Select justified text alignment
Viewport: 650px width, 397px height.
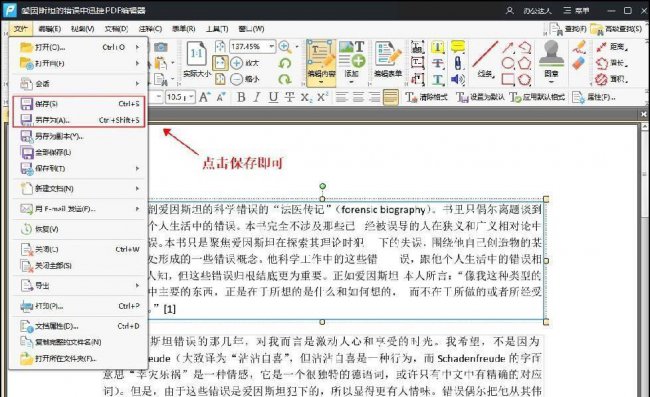coord(391,97)
